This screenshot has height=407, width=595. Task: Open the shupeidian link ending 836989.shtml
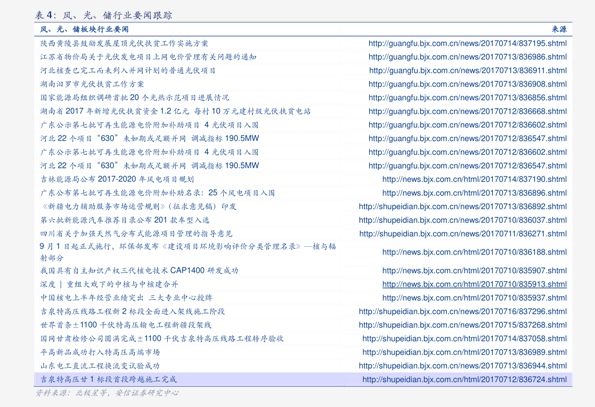(464, 352)
